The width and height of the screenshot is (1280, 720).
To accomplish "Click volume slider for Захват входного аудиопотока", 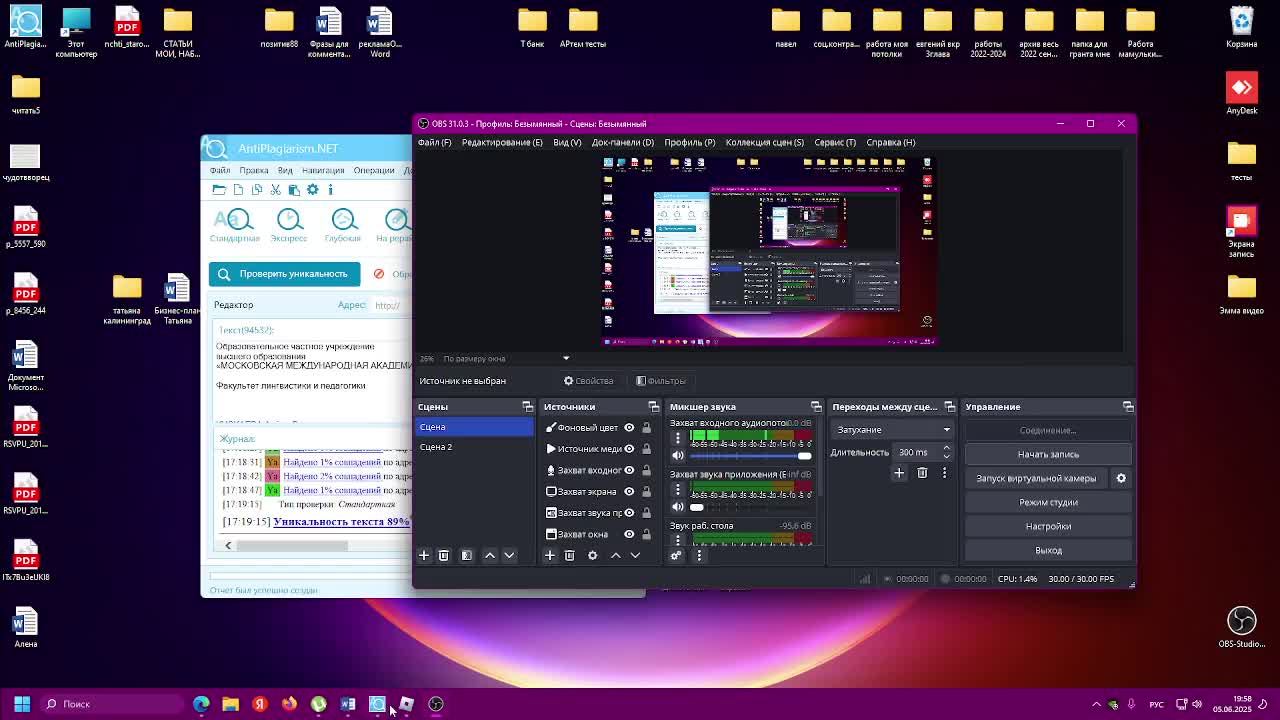I will 752,455.
